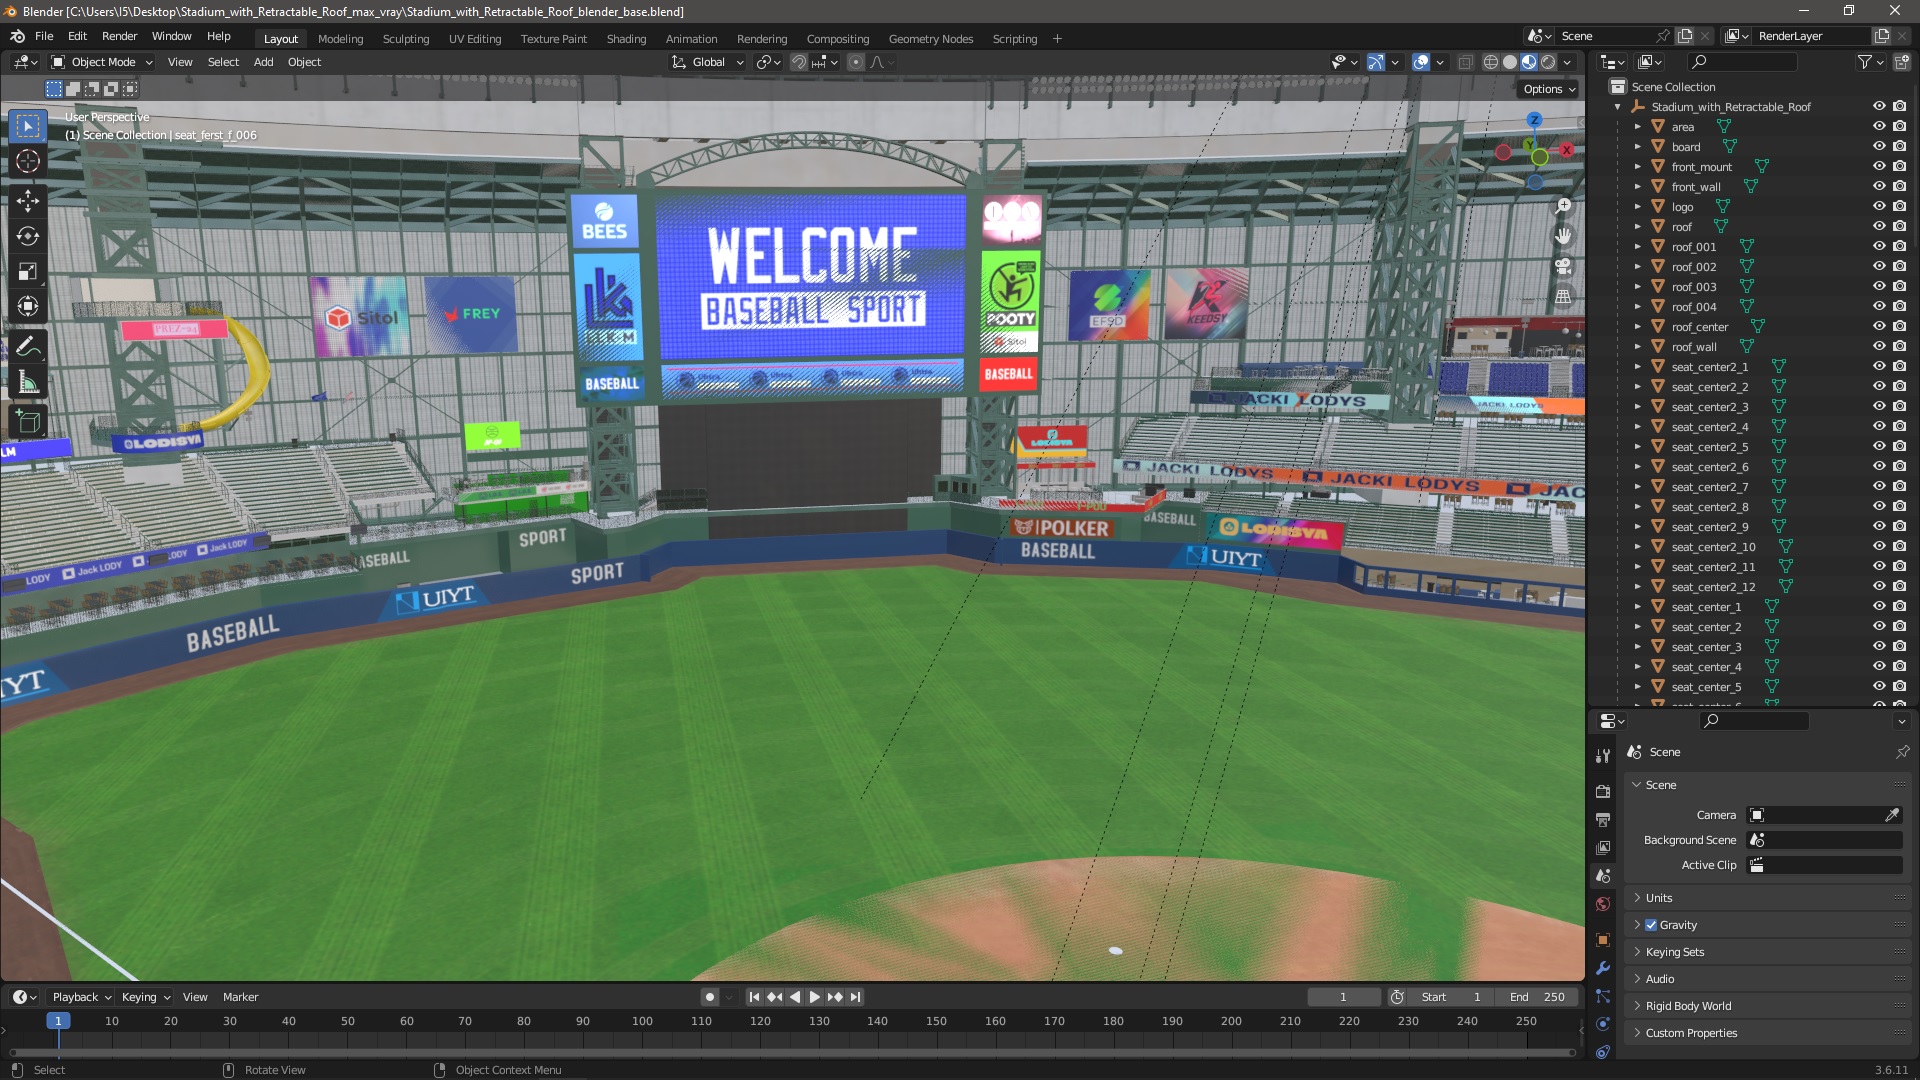Switch to solid viewport shading
This screenshot has height=1080, width=1920.
point(1510,62)
